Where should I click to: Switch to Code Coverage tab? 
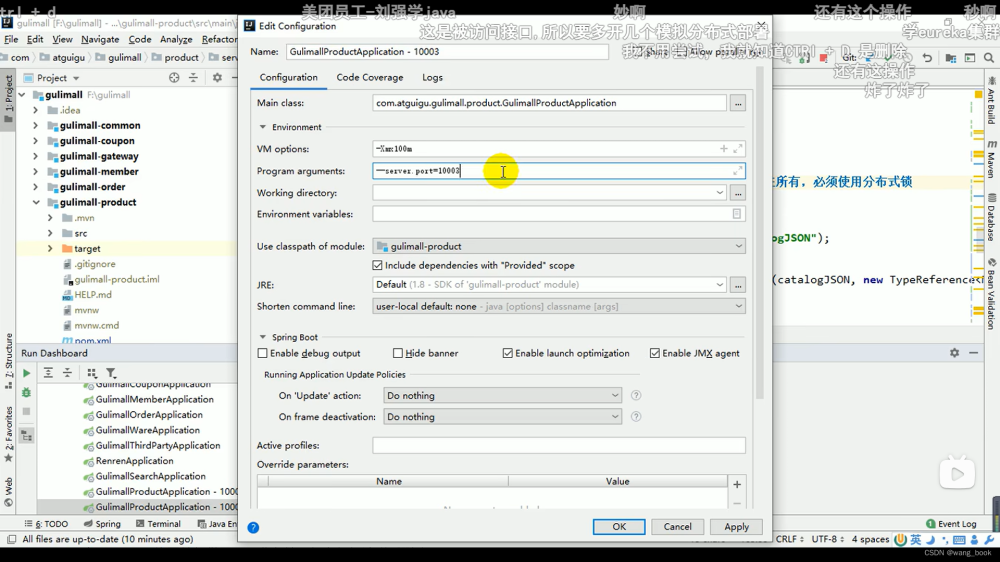pyautogui.click(x=370, y=78)
